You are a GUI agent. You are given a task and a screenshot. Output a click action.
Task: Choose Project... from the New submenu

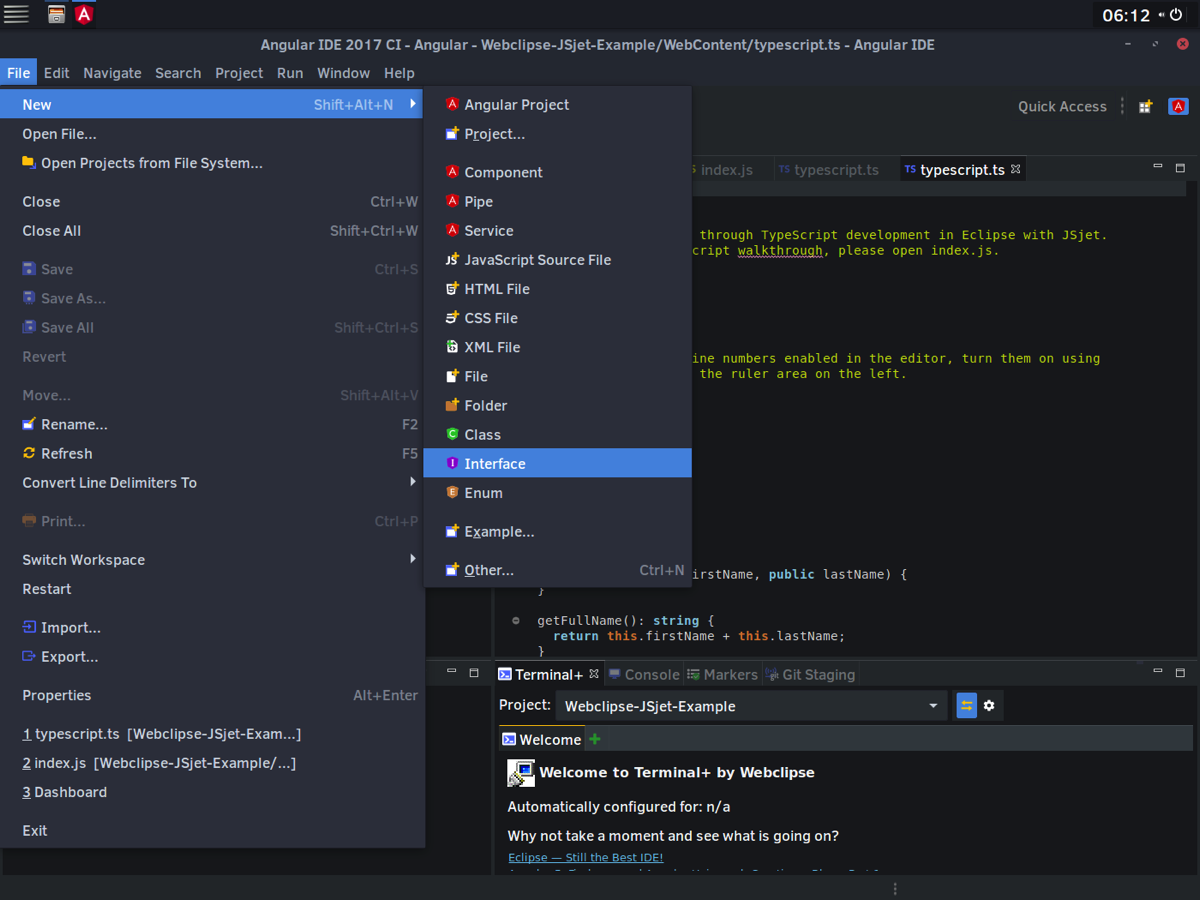coord(557,134)
